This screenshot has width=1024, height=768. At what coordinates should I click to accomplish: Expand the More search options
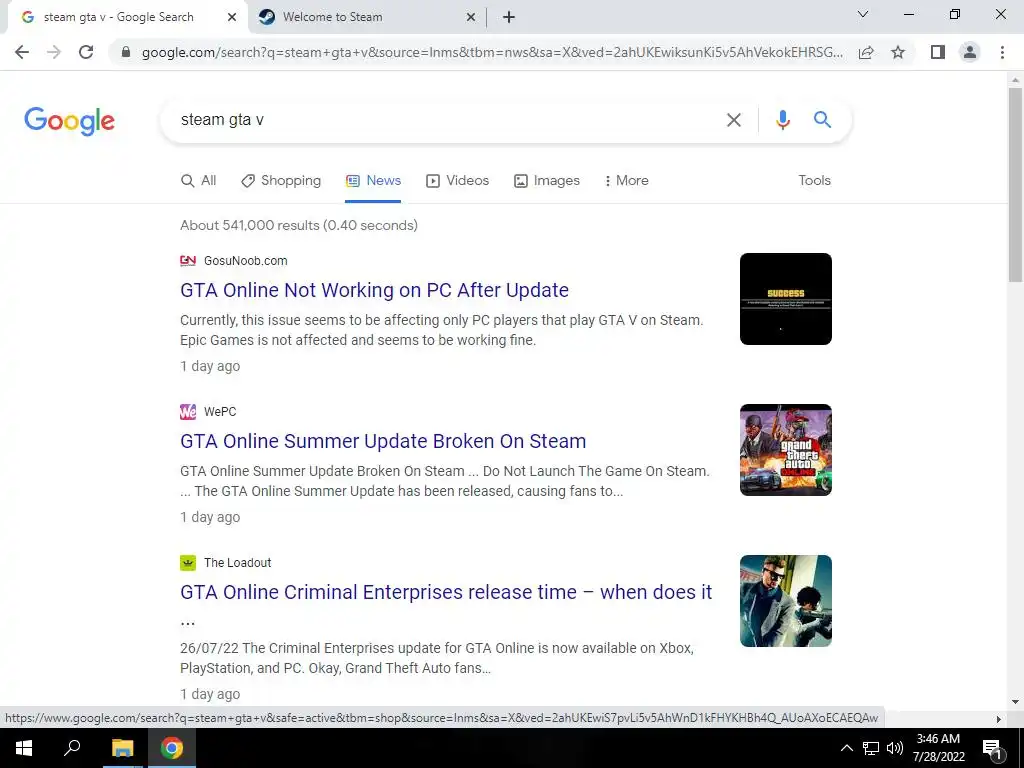click(626, 181)
